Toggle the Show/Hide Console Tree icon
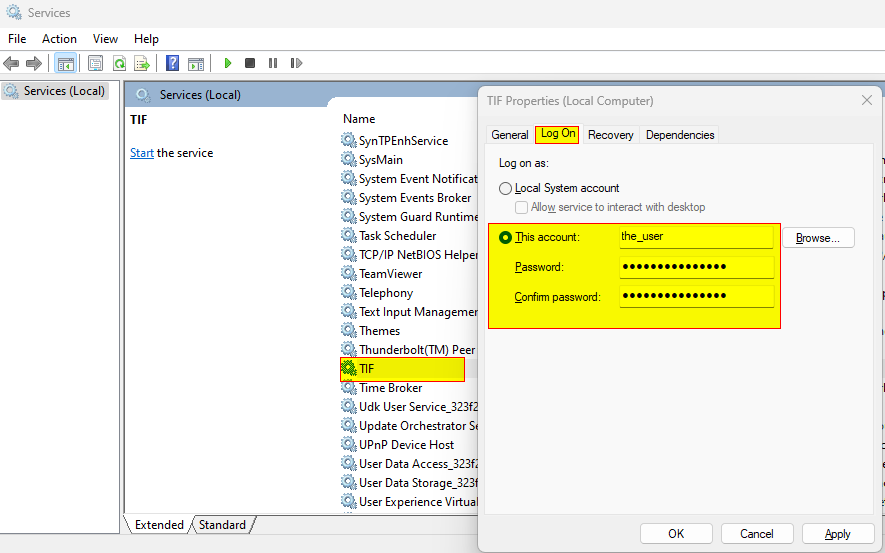The image size is (885, 553). click(x=65, y=63)
